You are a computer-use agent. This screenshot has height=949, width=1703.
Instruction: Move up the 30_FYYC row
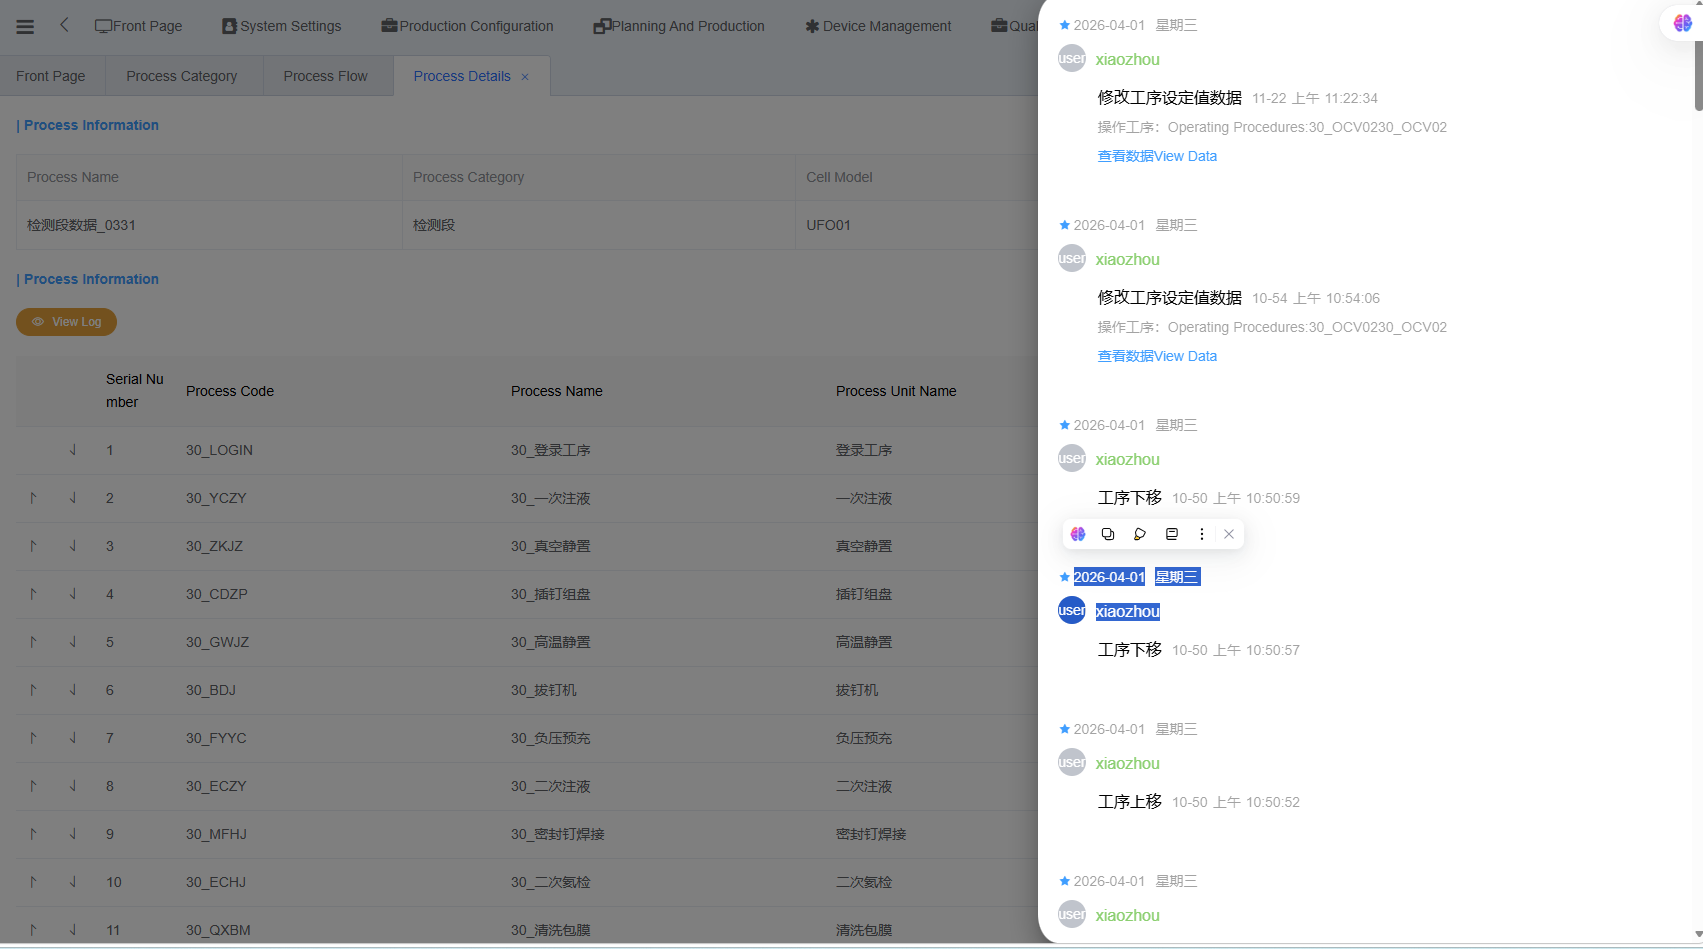33,738
